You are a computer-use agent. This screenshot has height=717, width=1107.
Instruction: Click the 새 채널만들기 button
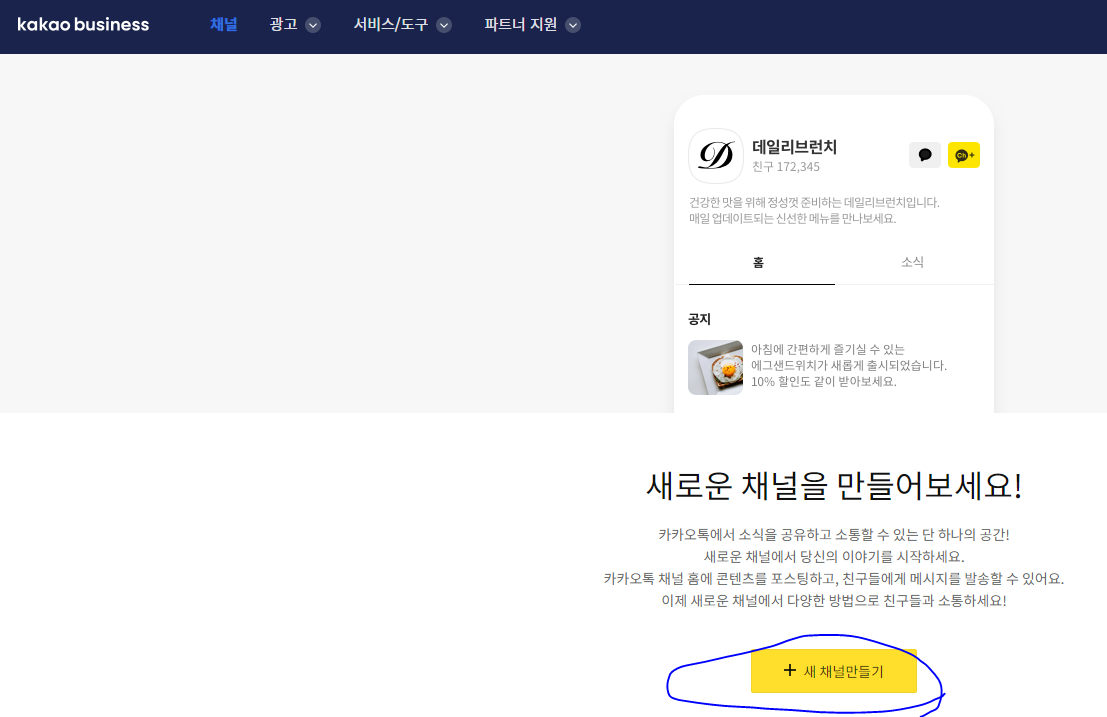point(834,671)
